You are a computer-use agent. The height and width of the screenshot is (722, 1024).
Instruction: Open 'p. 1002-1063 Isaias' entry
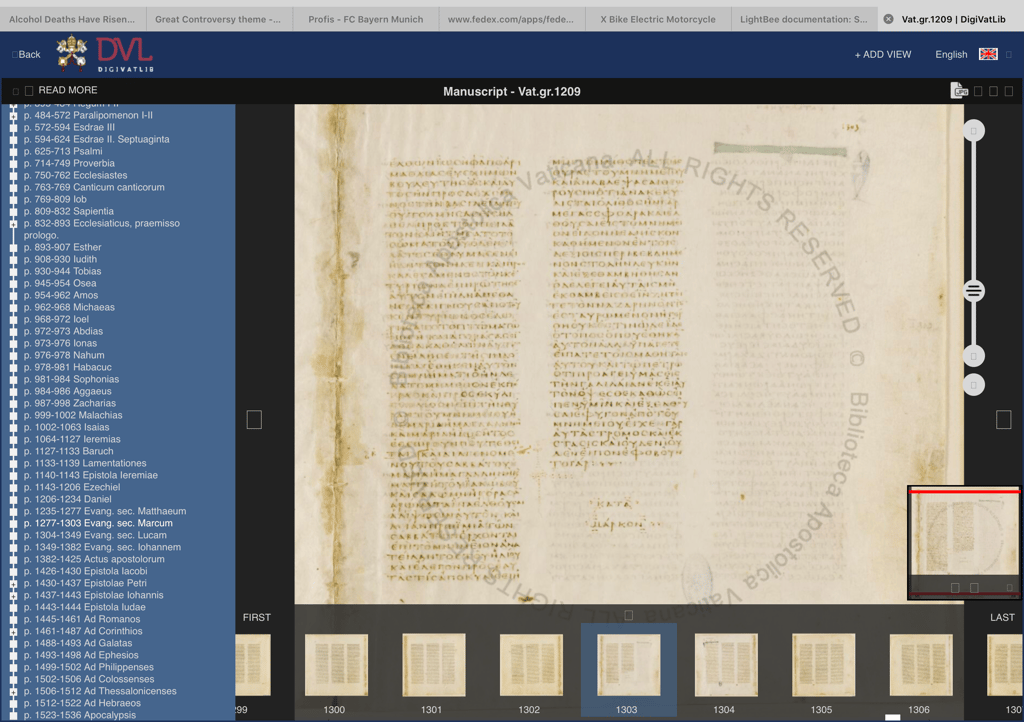coord(67,427)
